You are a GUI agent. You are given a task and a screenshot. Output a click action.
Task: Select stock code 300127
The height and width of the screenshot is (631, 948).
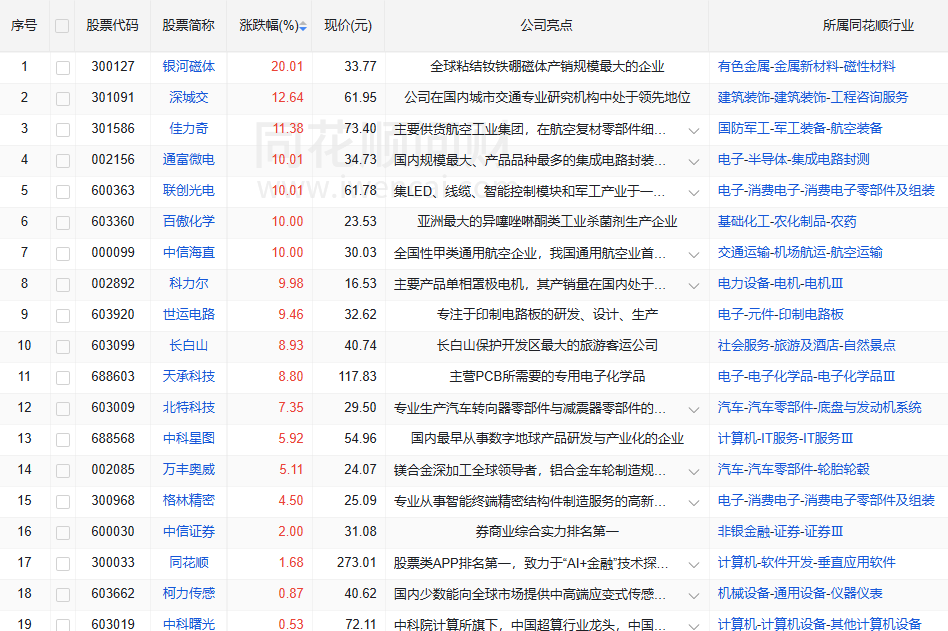(113, 66)
